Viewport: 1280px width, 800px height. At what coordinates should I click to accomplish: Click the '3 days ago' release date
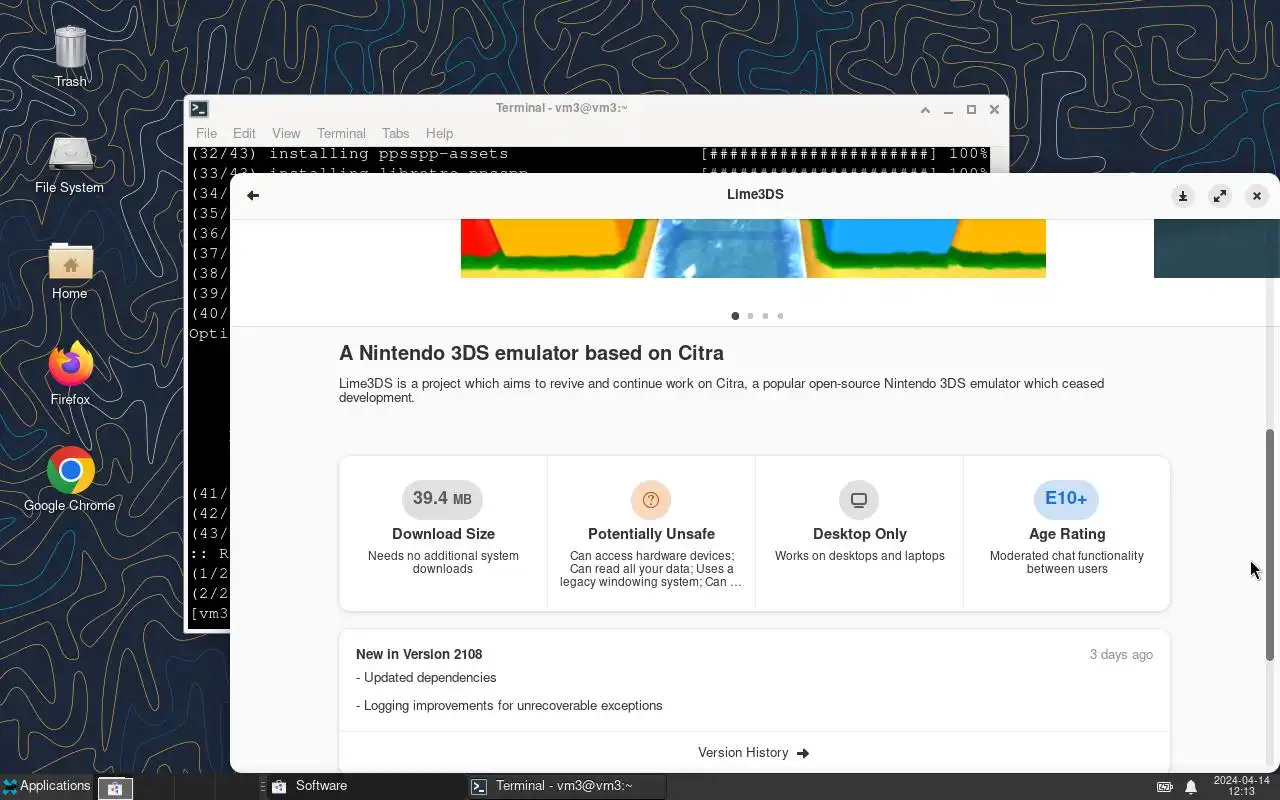tap(1121, 654)
